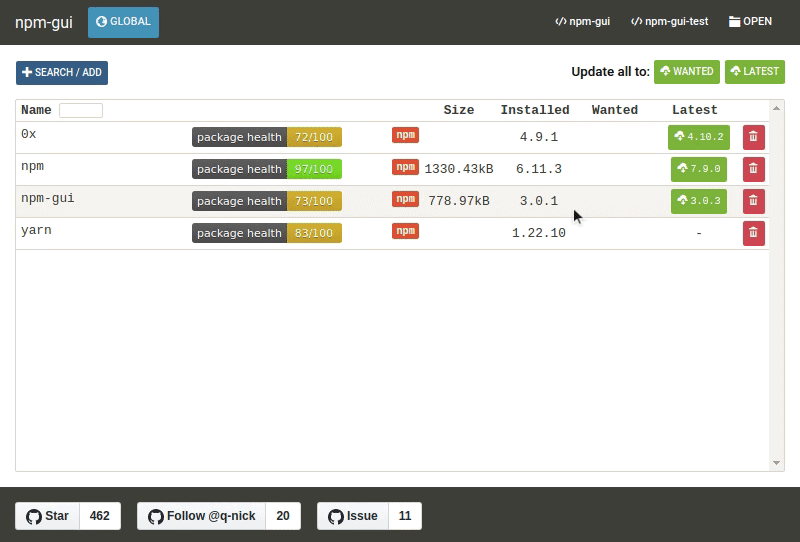800x542 pixels.
Task: Click installed version 1.22.10
Action: coord(539,233)
